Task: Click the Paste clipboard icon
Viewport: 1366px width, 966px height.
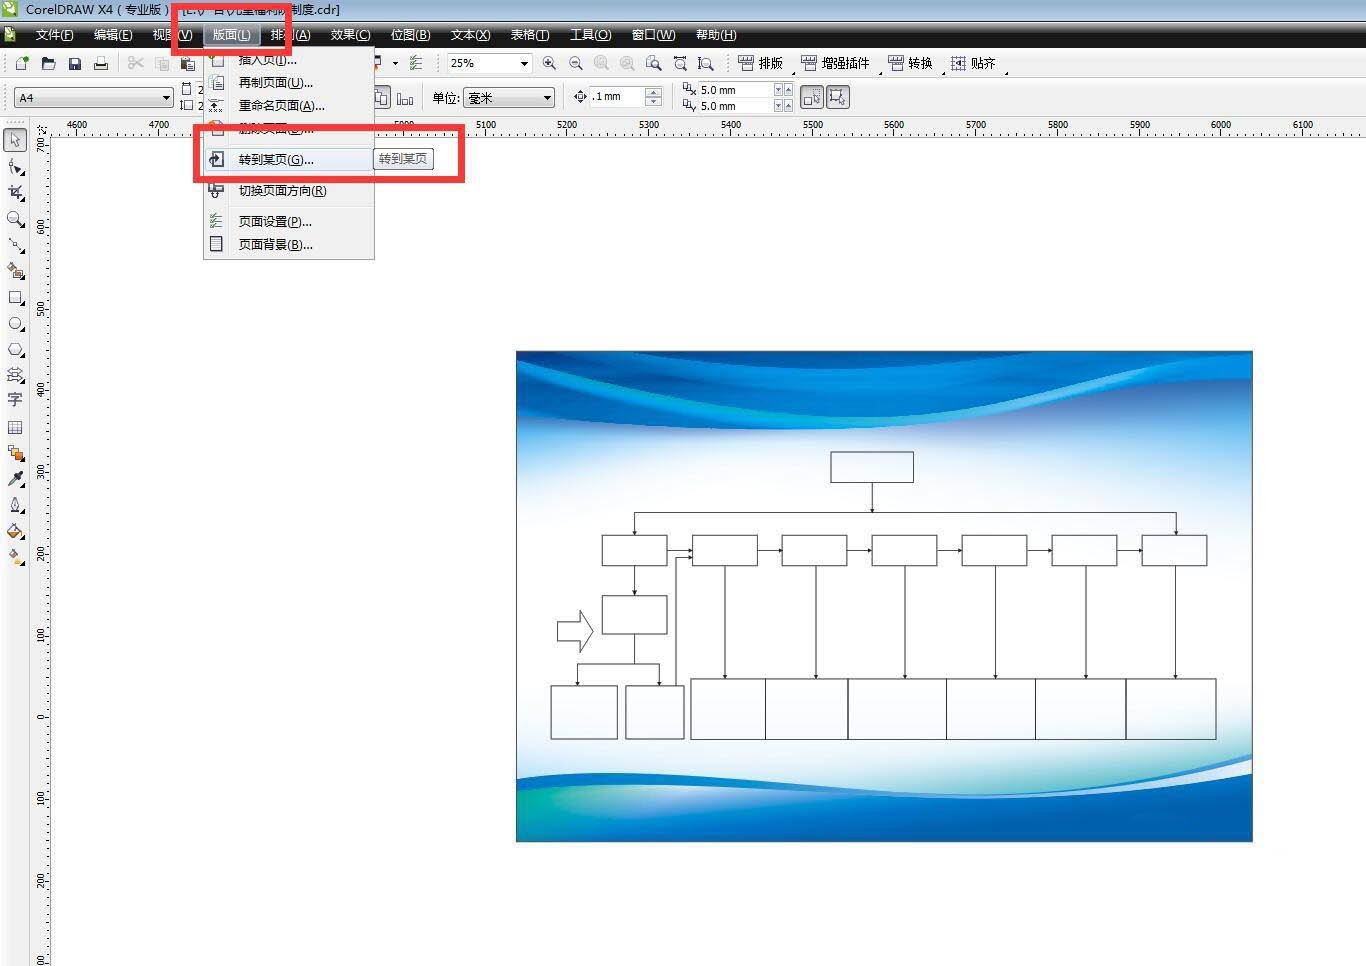Action: pyautogui.click(x=187, y=63)
